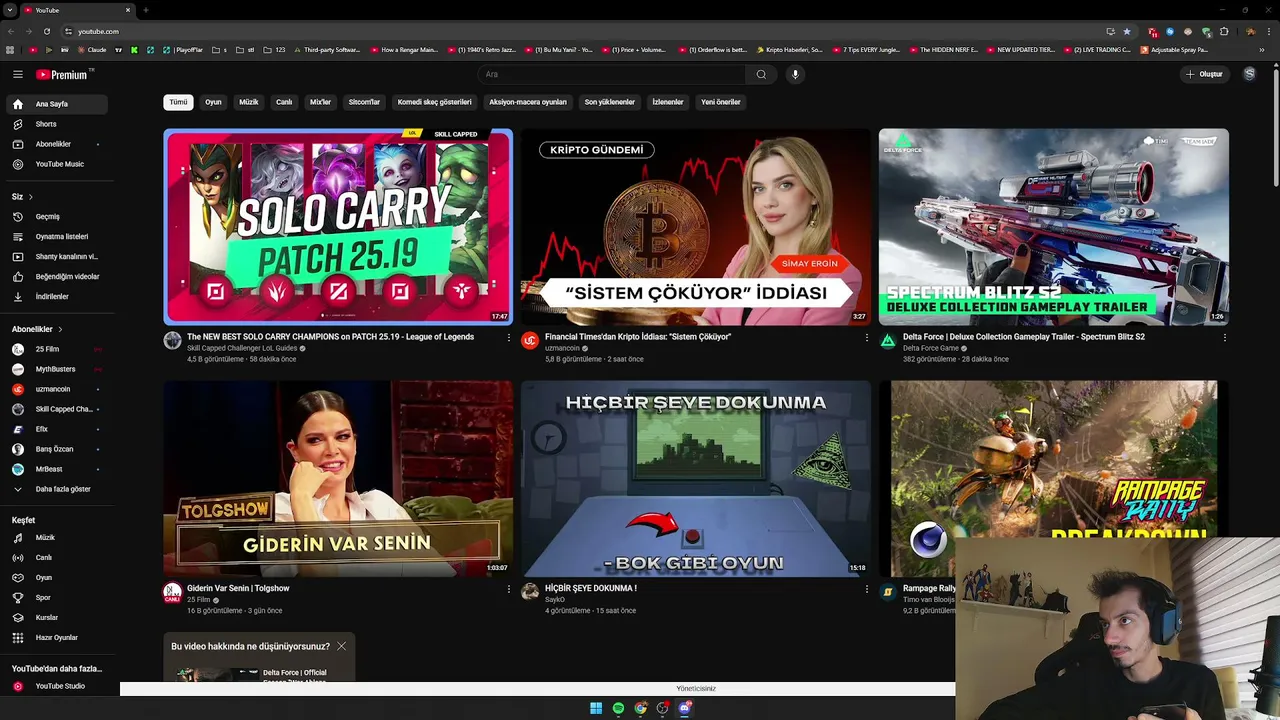Open YouTube Music from sidebar

[x=57, y=164]
